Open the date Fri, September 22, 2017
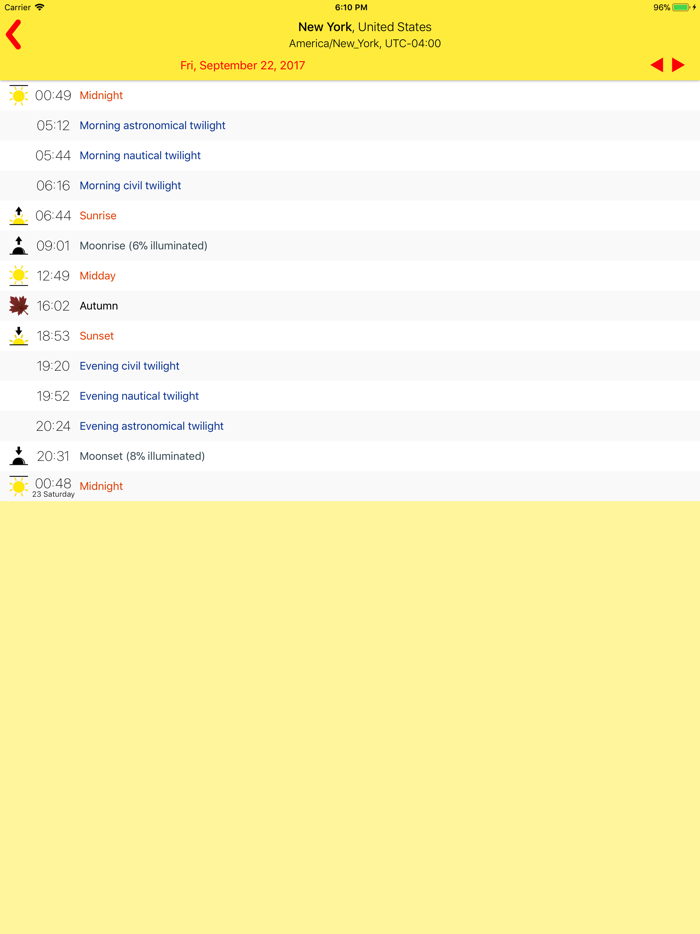The width and height of the screenshot is (700, 934). point(242,66)
